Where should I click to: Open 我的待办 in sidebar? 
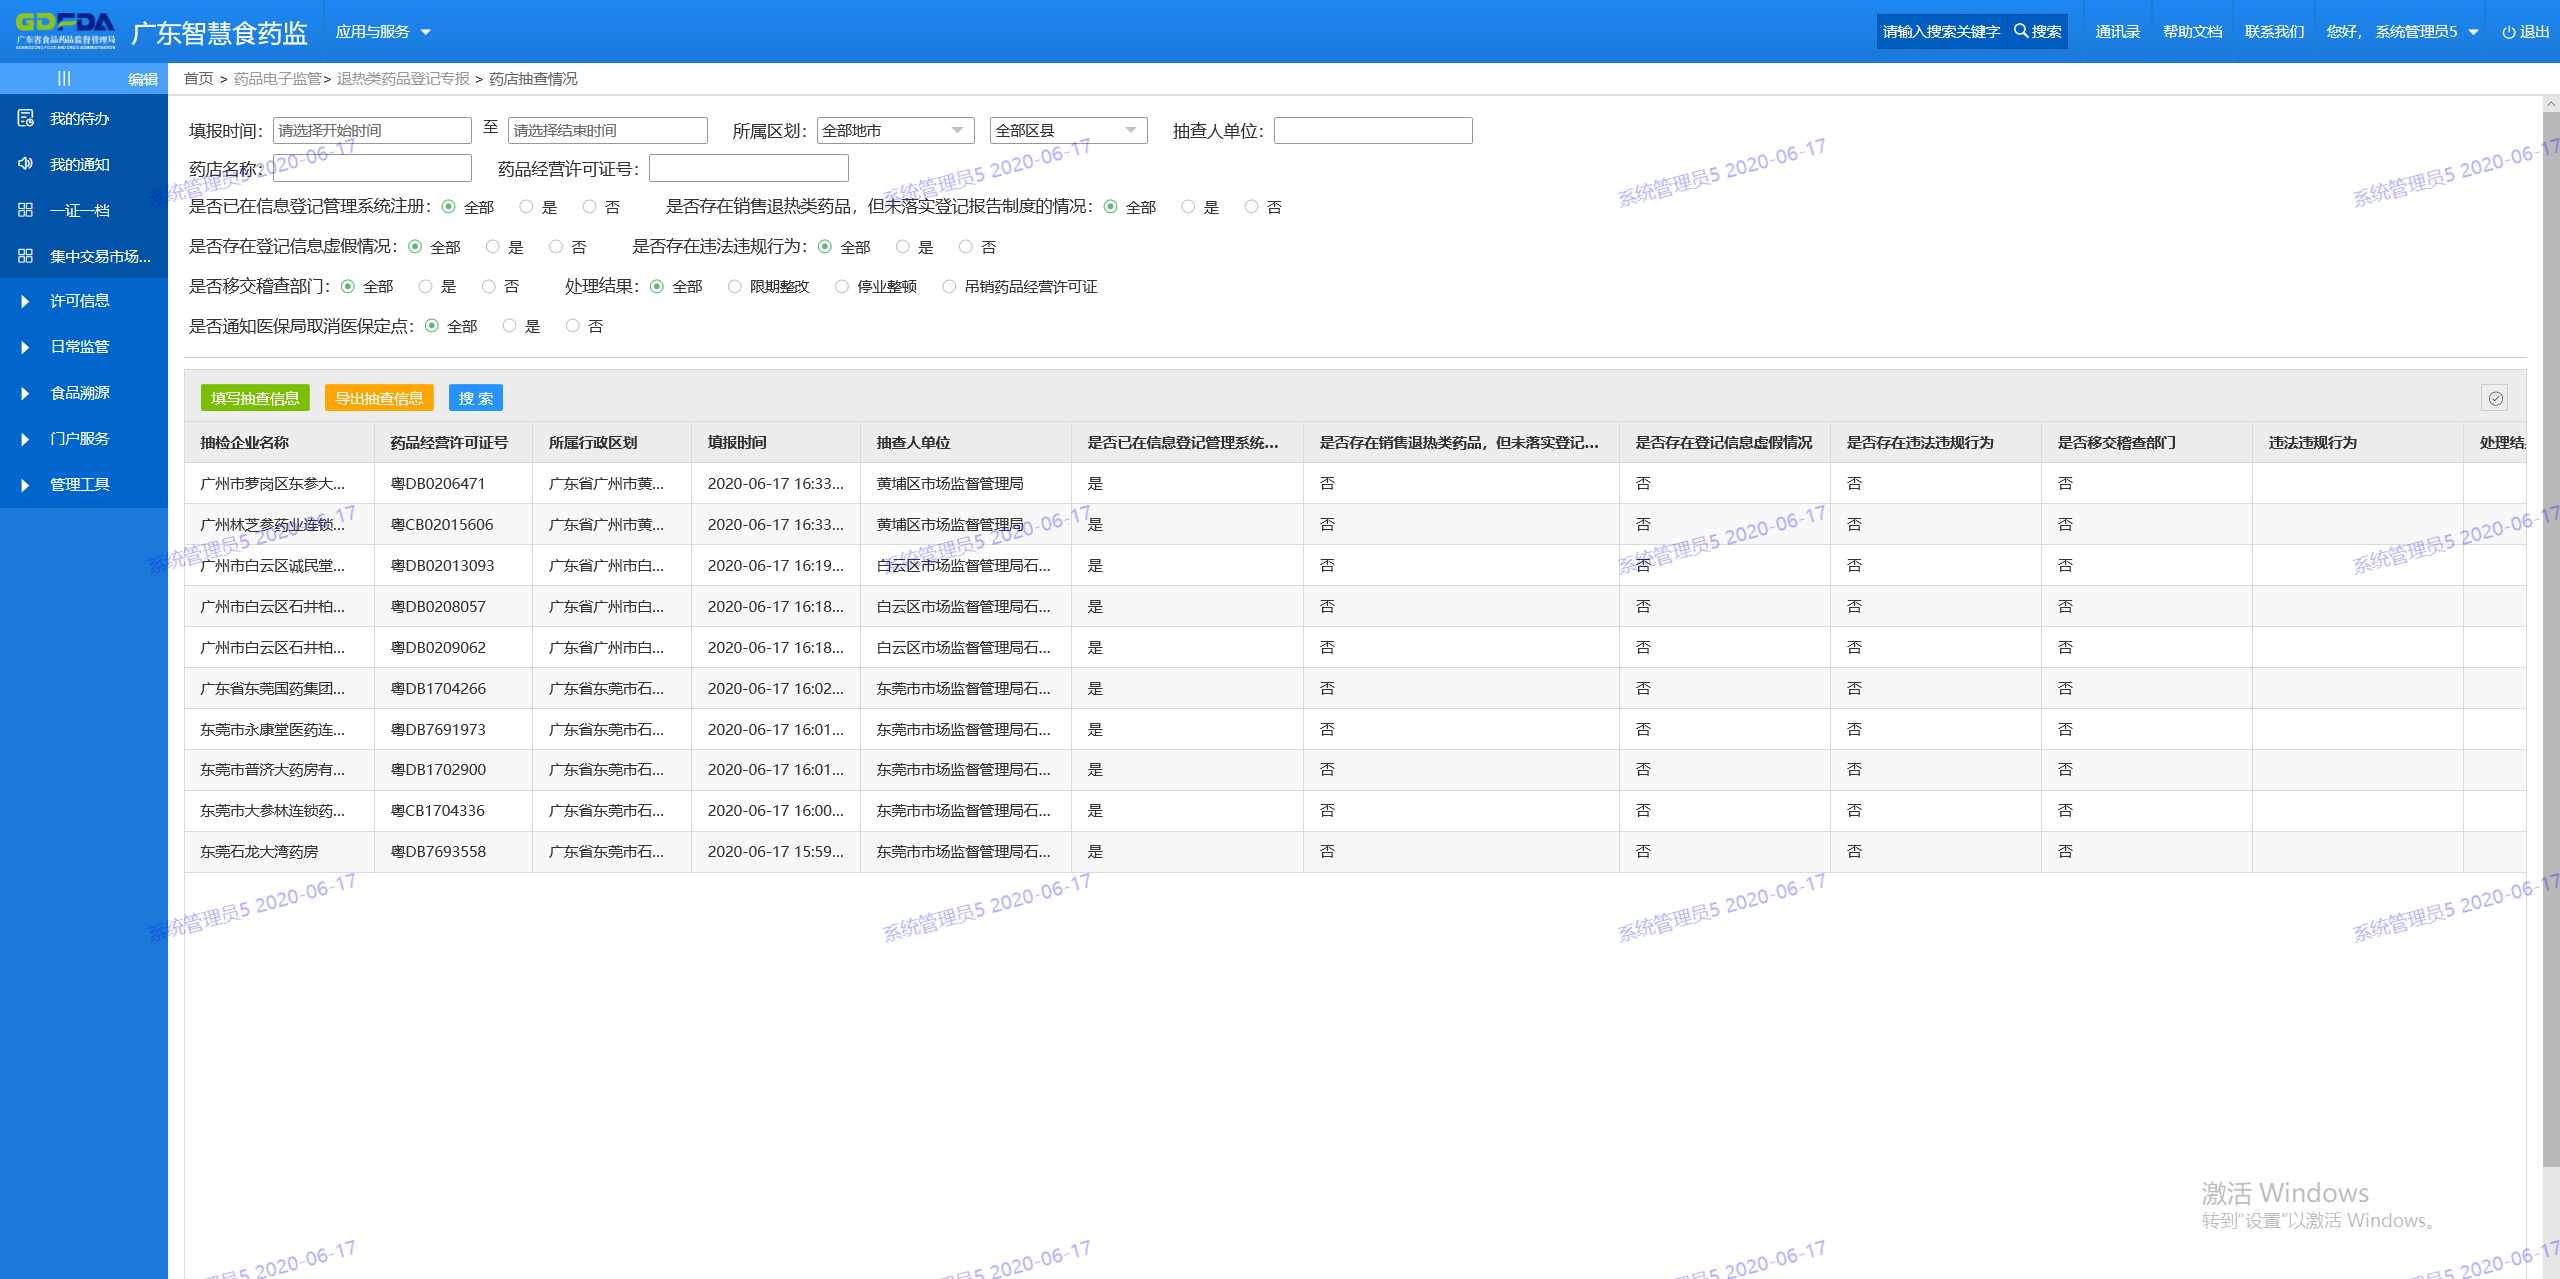[x=80, y=119]
